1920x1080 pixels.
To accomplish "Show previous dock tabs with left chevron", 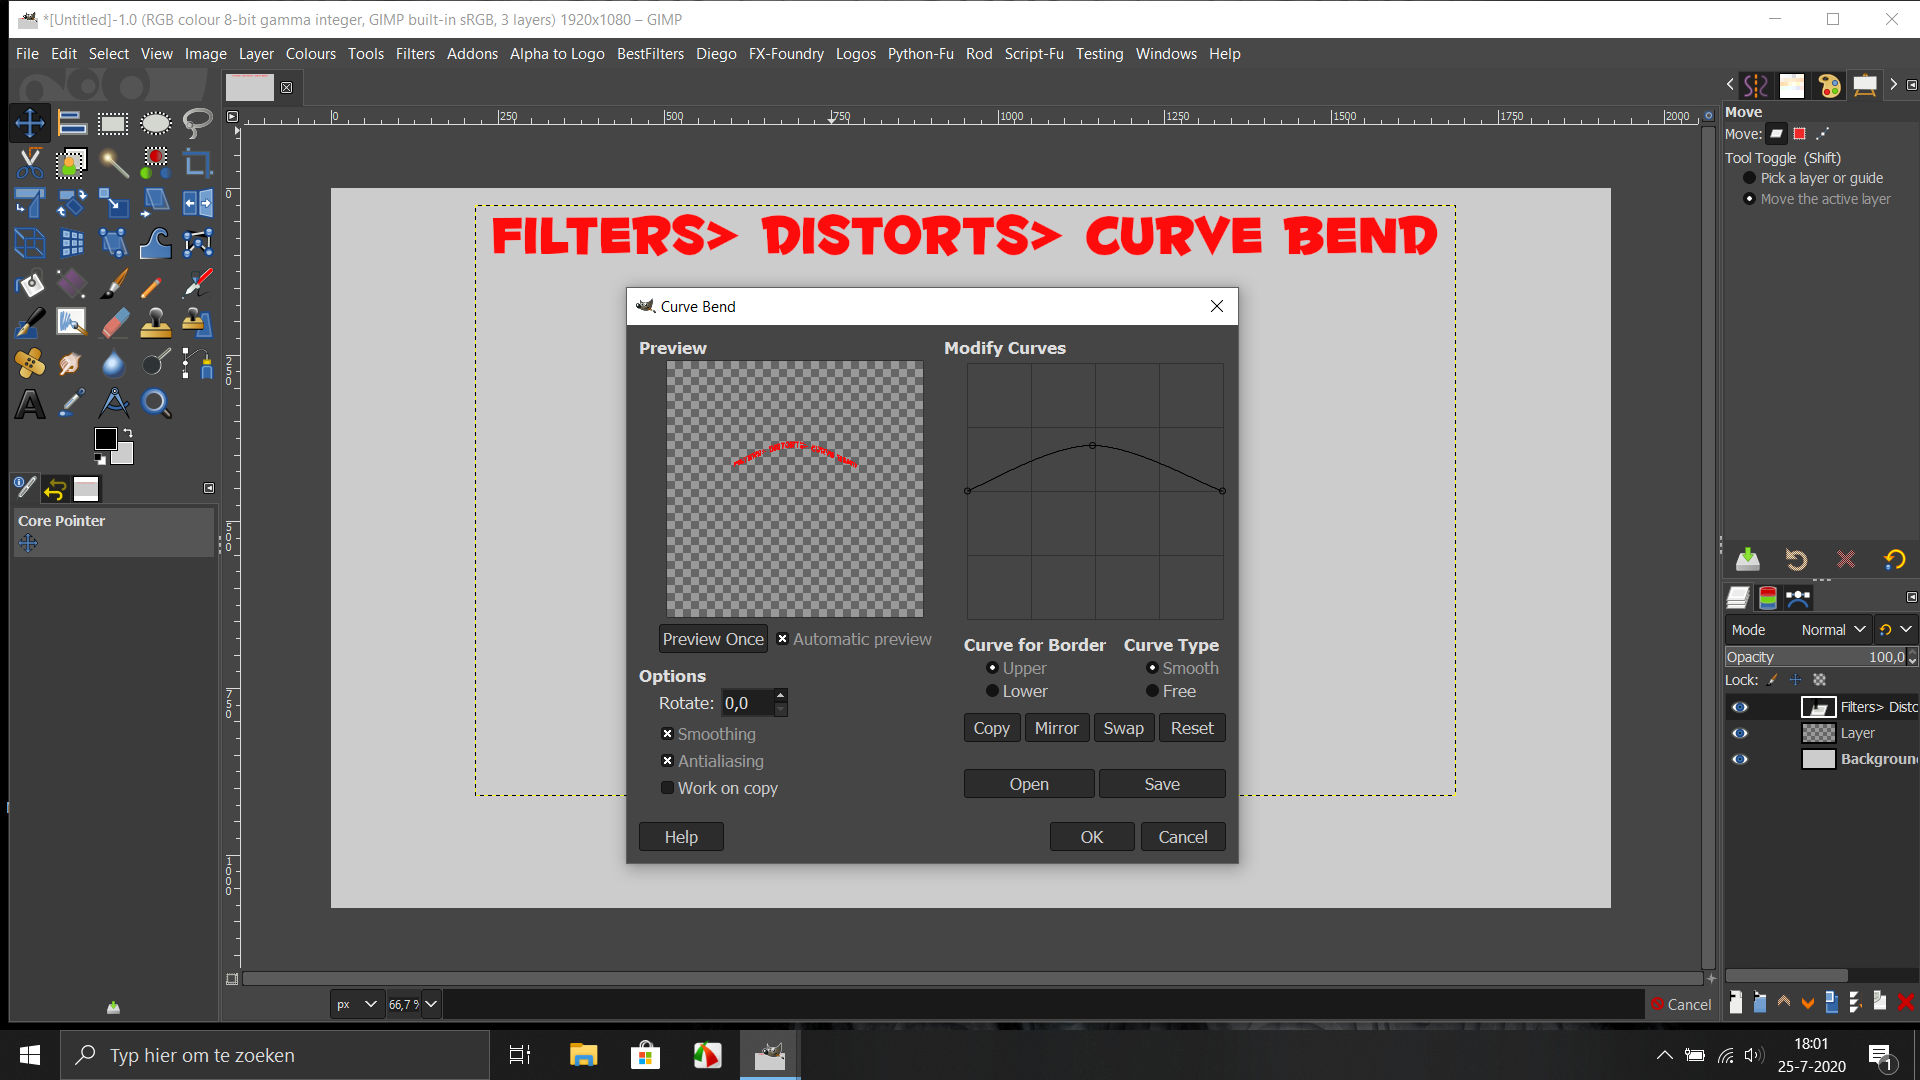I will [x=1730, y=85].
